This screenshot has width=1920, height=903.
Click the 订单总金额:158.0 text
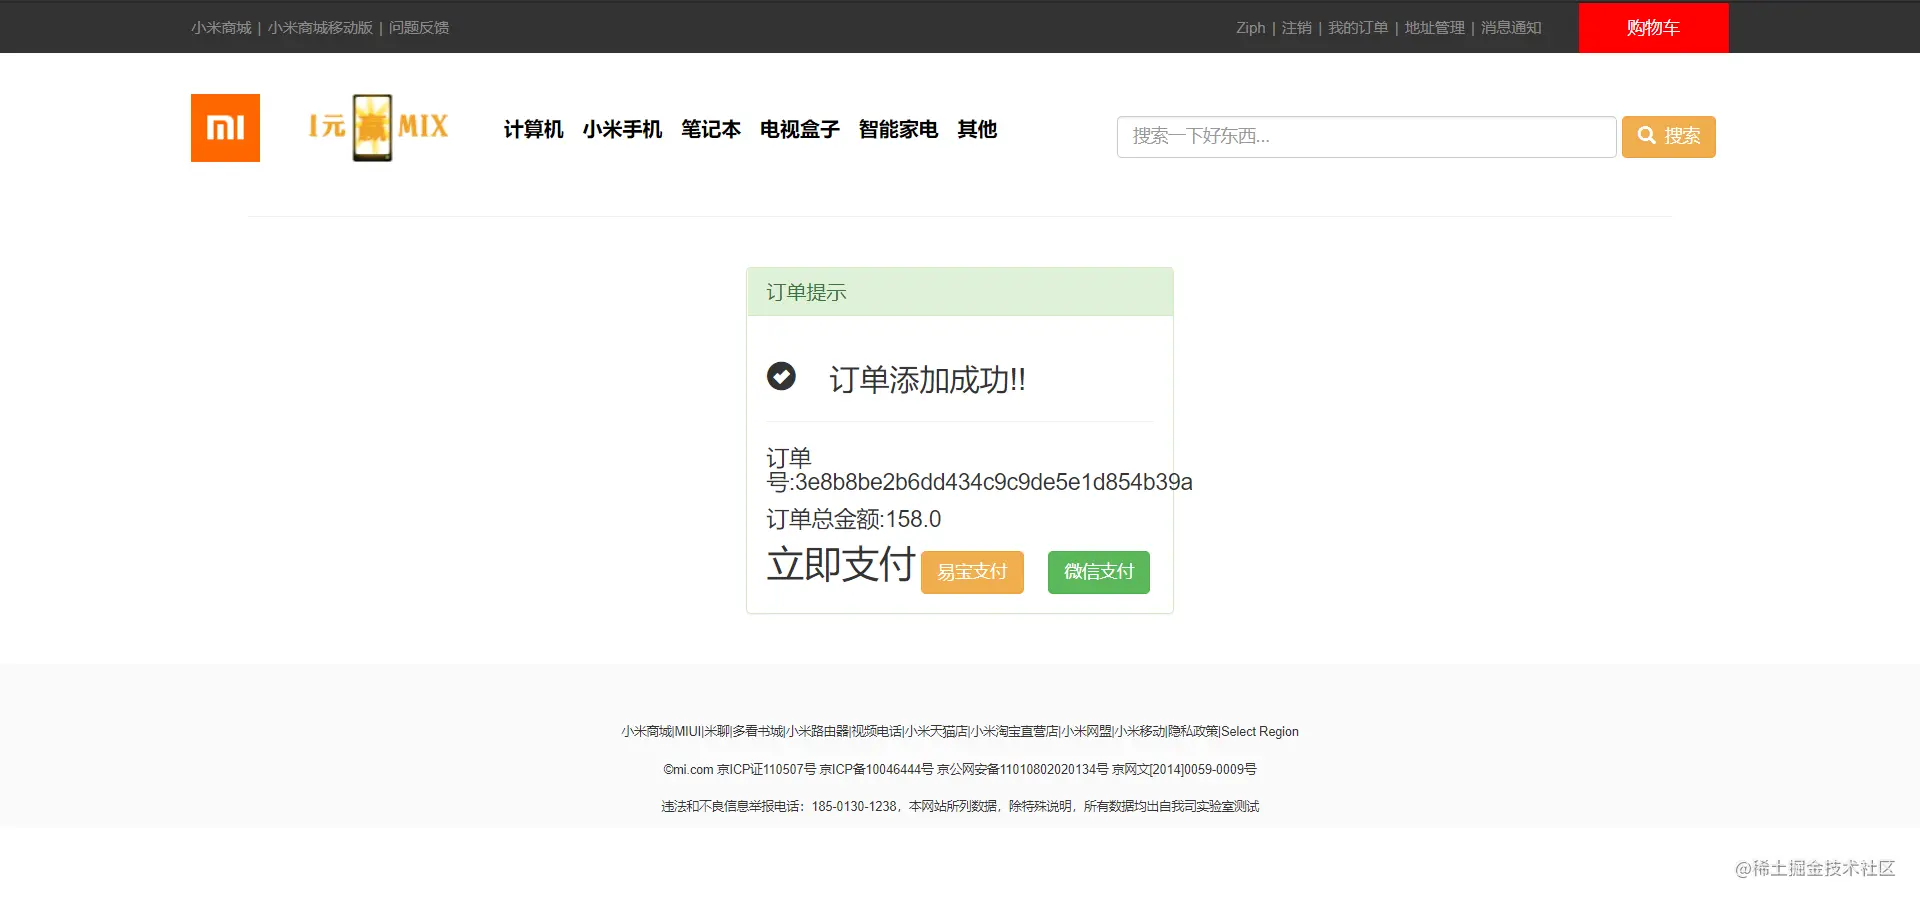[x=854, y=519]
